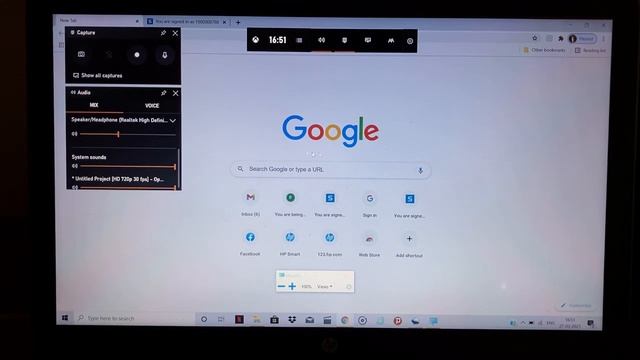640x360 pixels.
Task: Open a new browser tab
Action: [238, 22]
